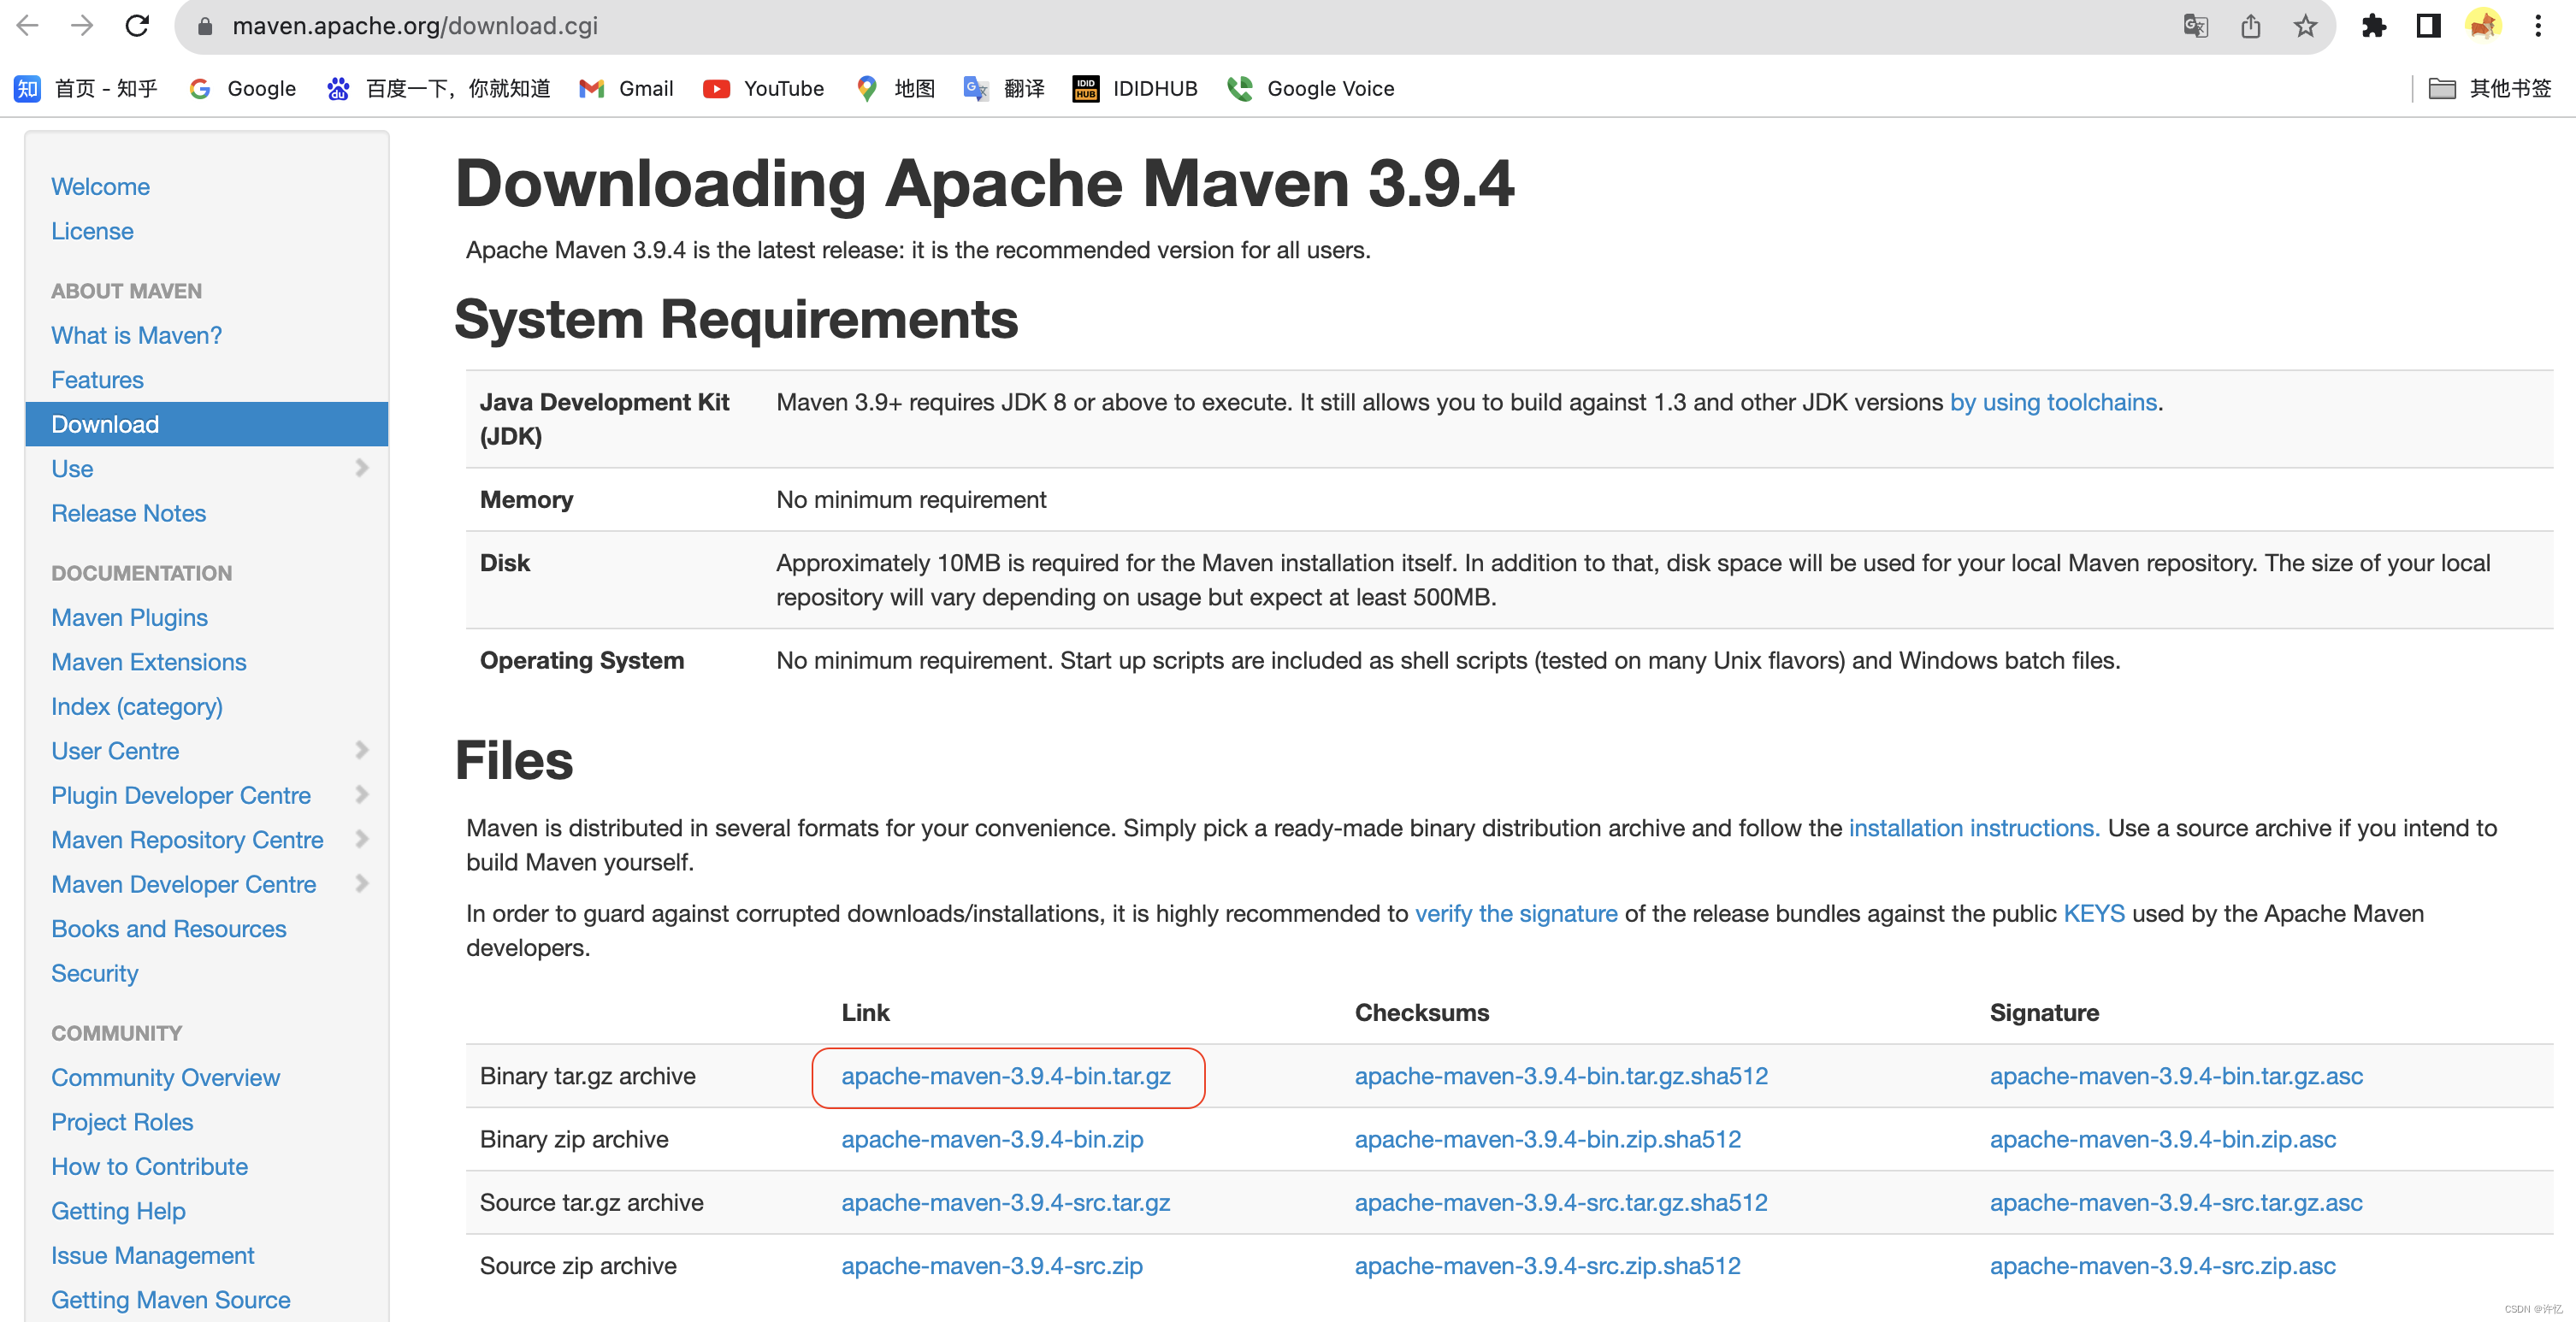Open the License sidebar link

pos(92,231)
